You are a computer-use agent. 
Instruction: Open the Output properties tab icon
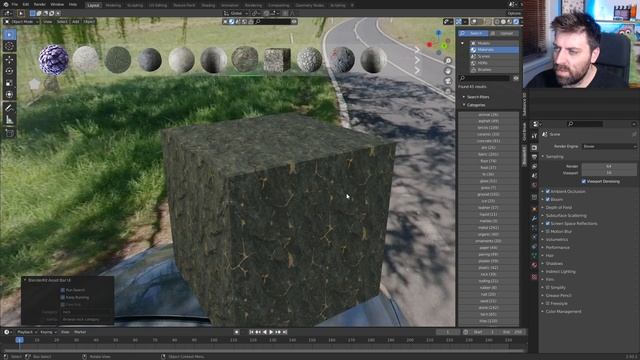(534, 157)
